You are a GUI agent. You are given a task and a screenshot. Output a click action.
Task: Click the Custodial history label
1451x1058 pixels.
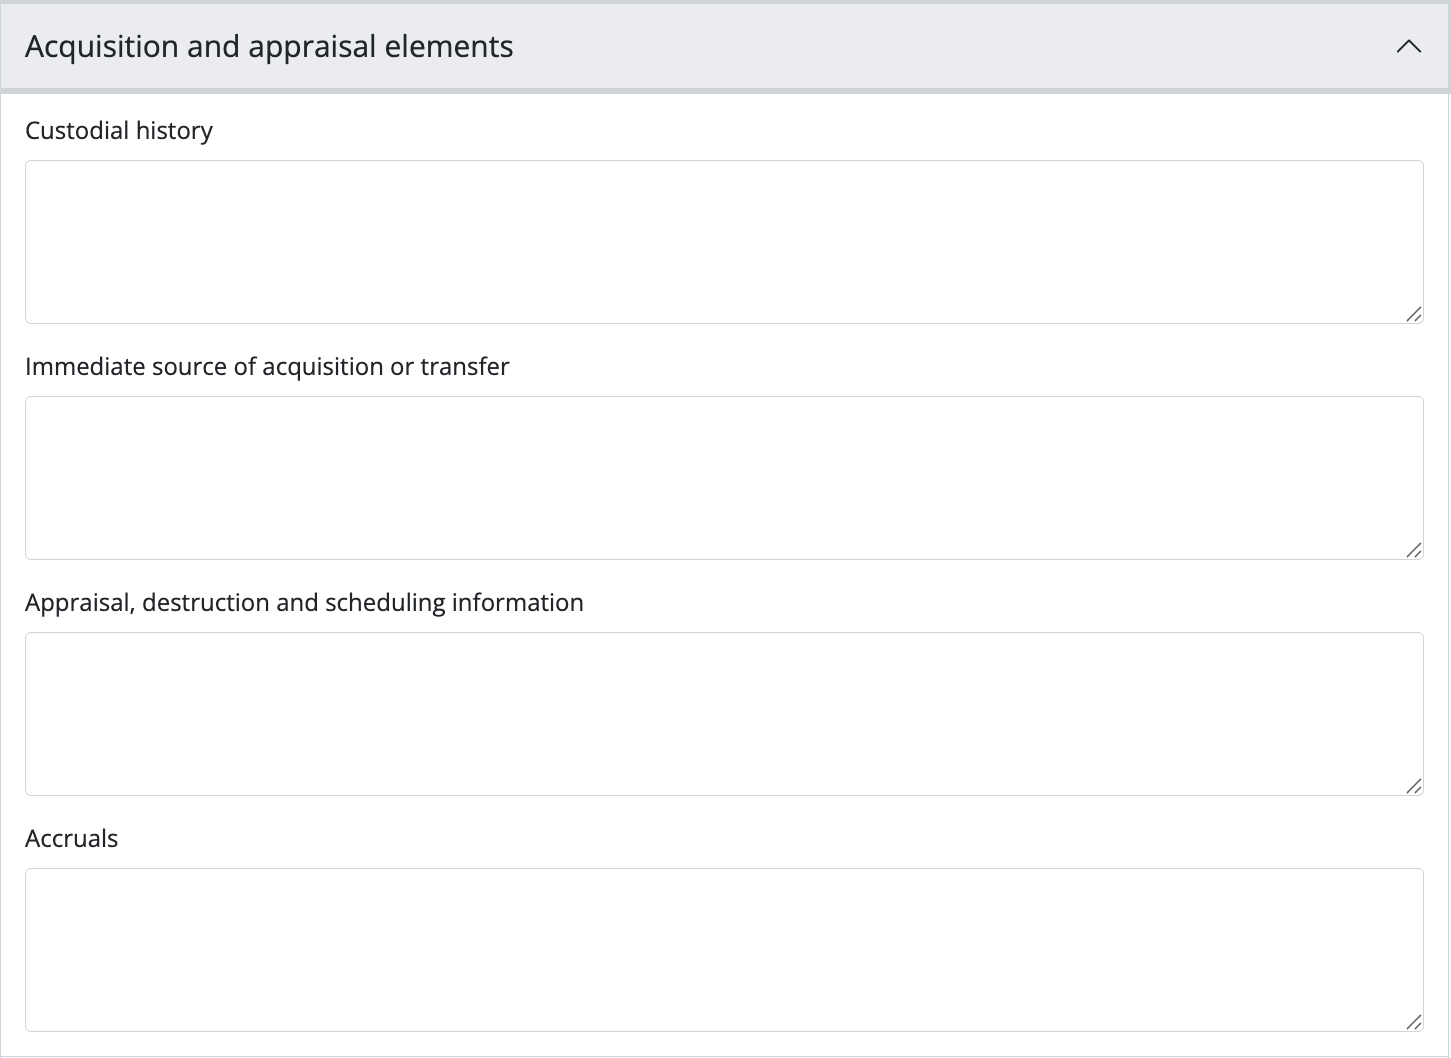tap(118, 131)
